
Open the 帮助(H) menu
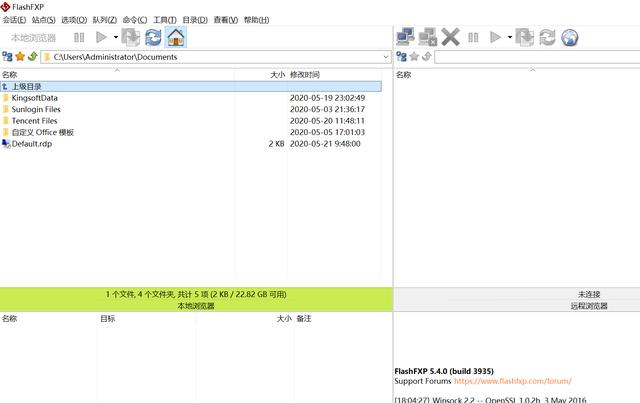pyautogui.click(x=256, y=20)
